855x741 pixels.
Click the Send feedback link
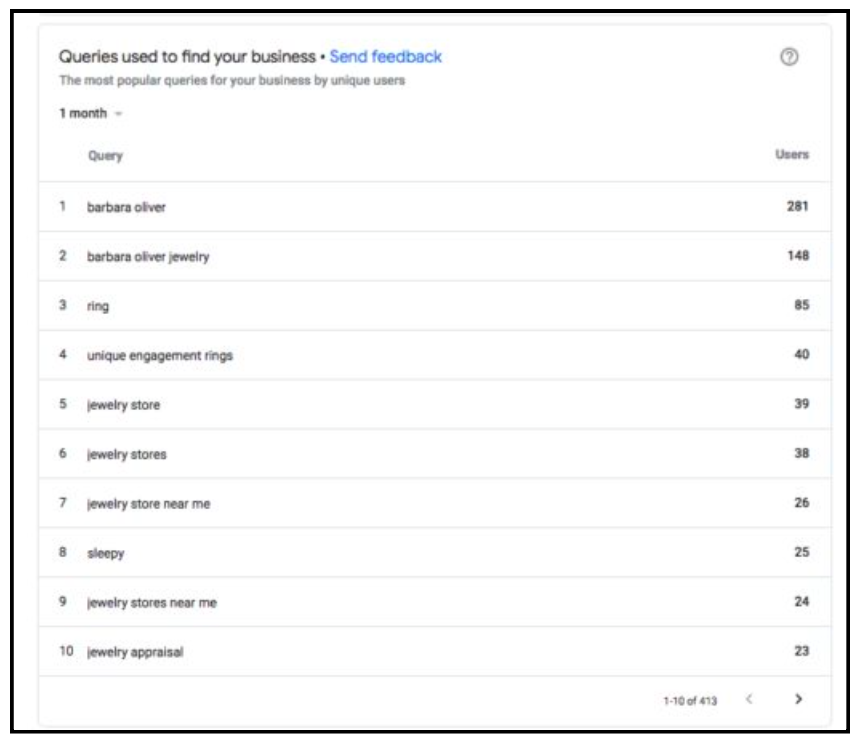point(385,57)
